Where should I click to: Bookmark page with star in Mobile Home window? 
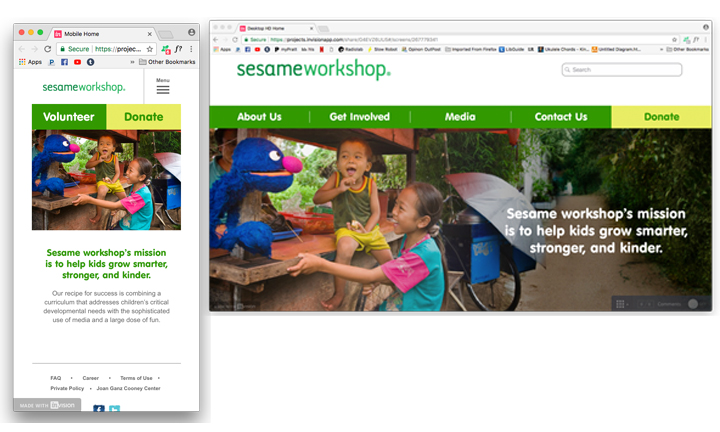click(x=150, y=49)
